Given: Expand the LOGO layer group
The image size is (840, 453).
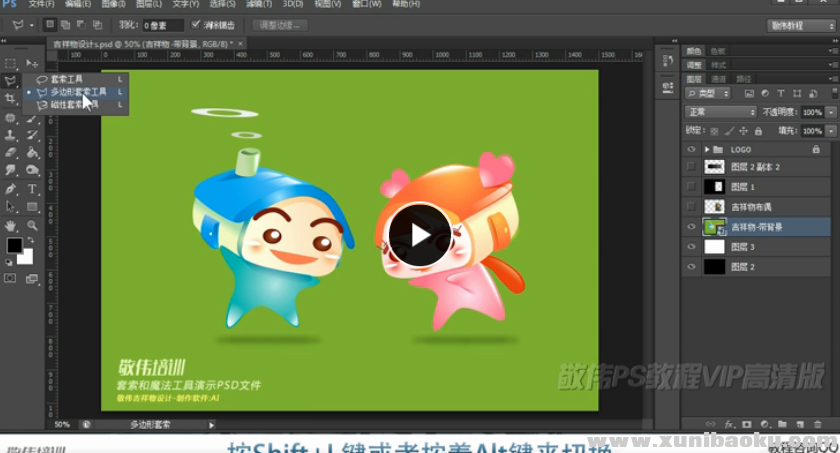Looking at the screenshot, I should [707, 149].
